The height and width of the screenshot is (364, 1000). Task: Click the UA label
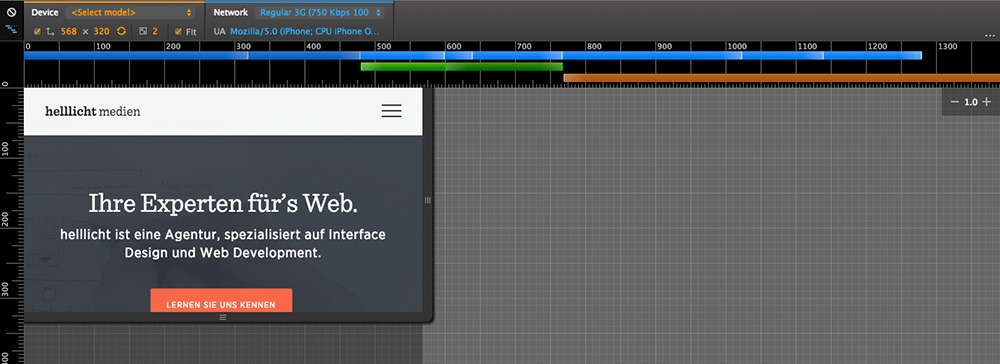click(x=219, y=31)
